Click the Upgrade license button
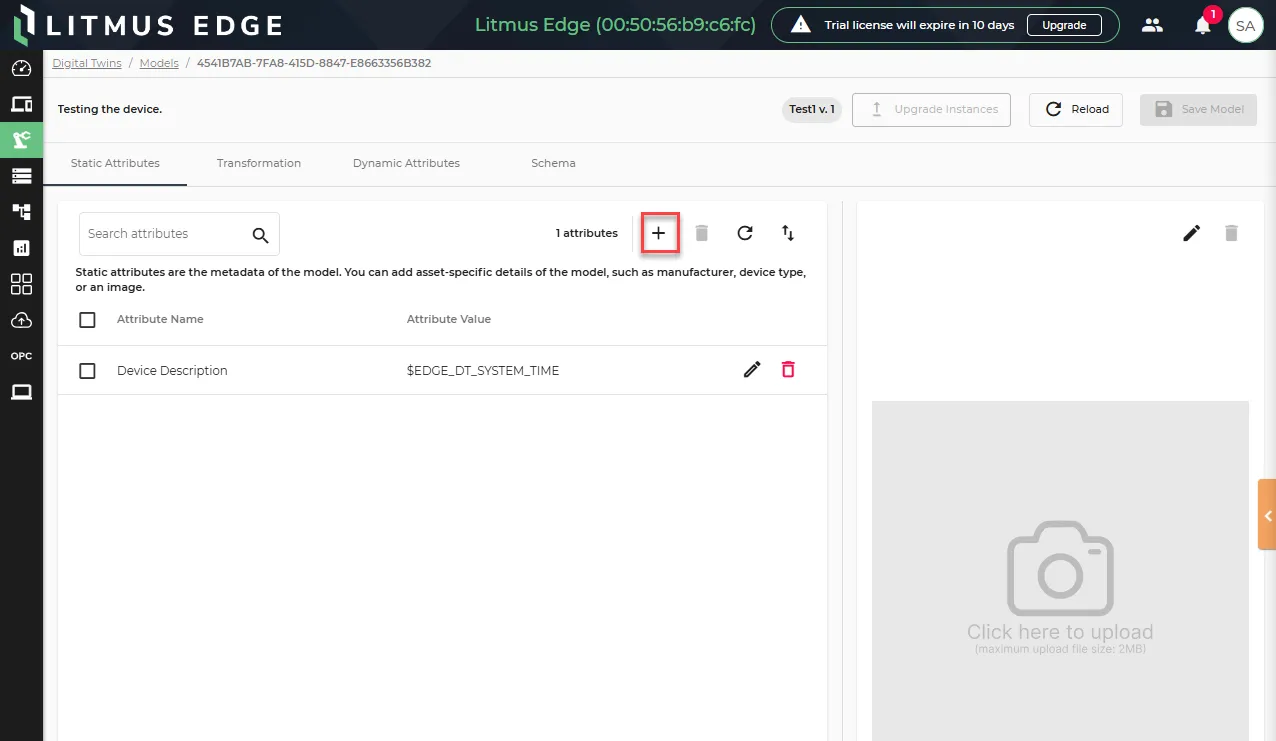This screenshot has height=741, width=1276. click(x=1064, y=25)
